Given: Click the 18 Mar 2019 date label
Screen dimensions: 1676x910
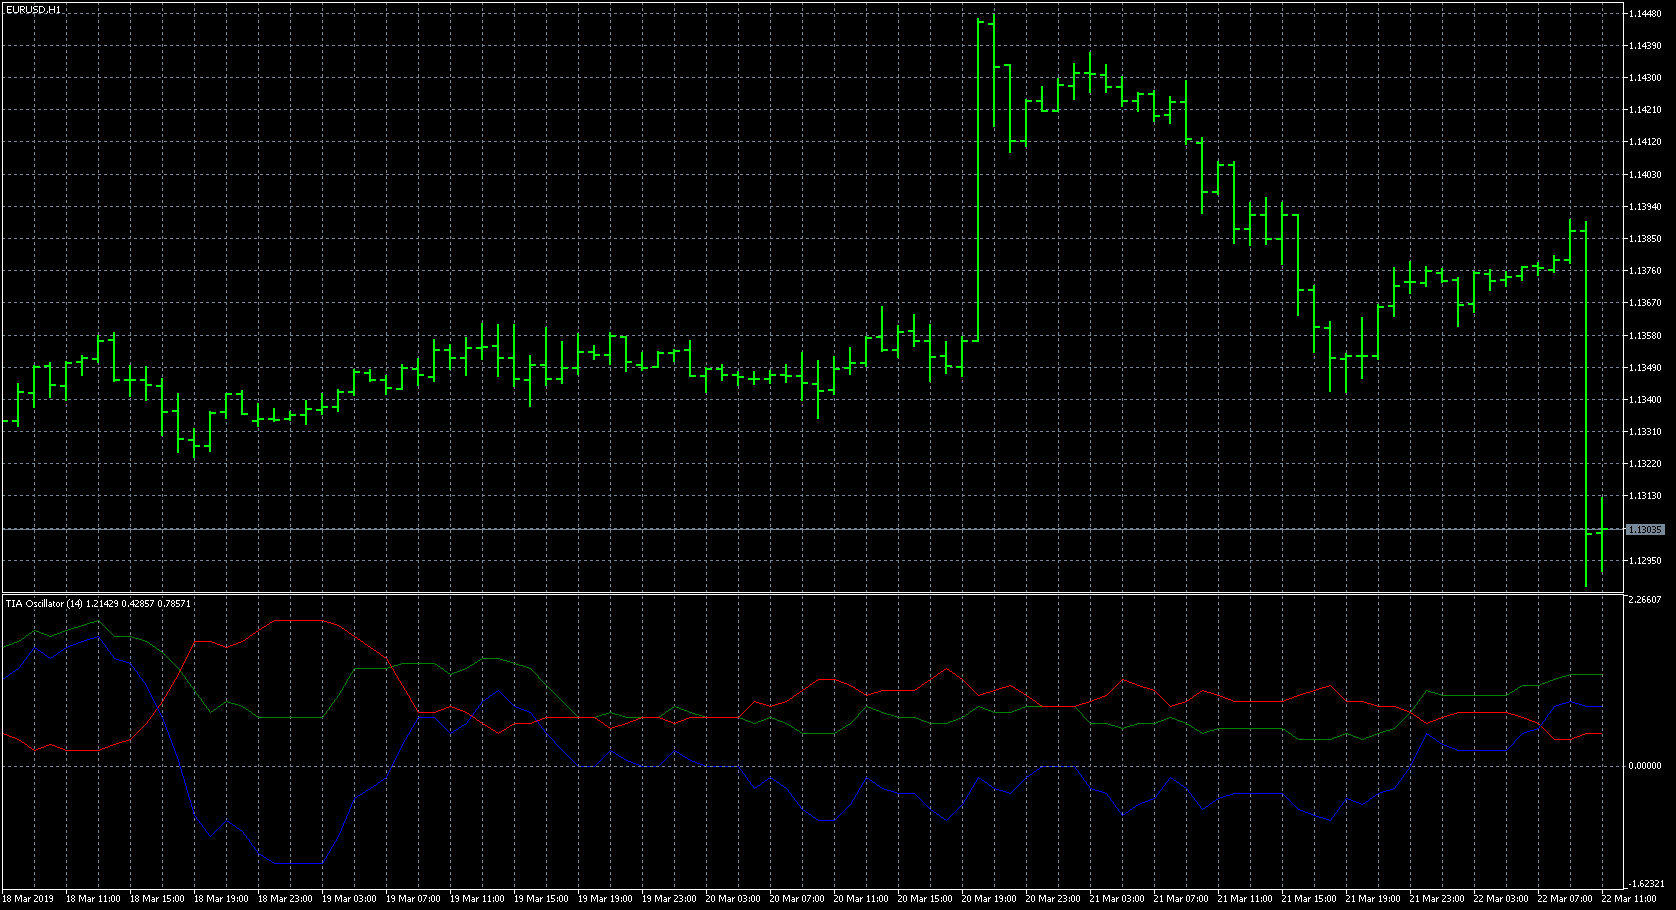Looking at the screenshot, I should point(31,899).
